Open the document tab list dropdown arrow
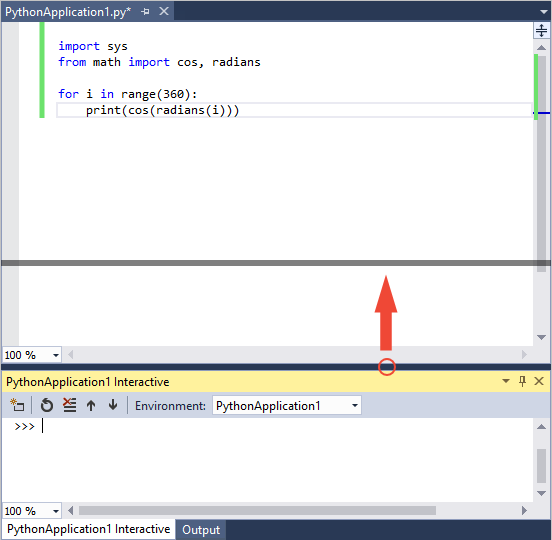Image resolution: width=552 pixels, height=540 pixels. (x=544, y=12)
